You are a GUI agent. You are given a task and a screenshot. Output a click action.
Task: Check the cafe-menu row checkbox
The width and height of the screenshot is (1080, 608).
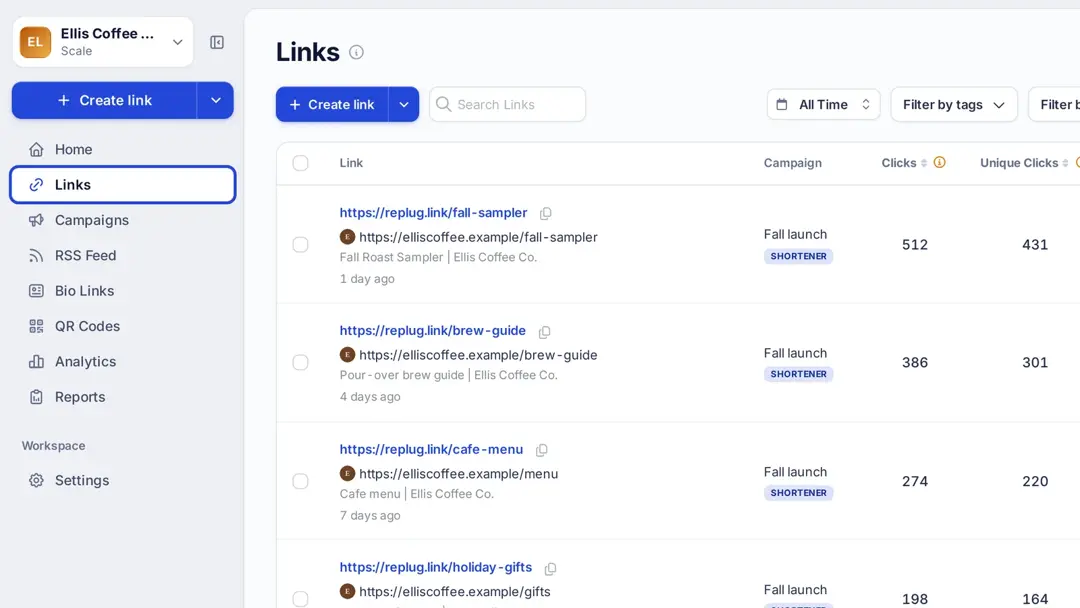[x=300, y=481]
